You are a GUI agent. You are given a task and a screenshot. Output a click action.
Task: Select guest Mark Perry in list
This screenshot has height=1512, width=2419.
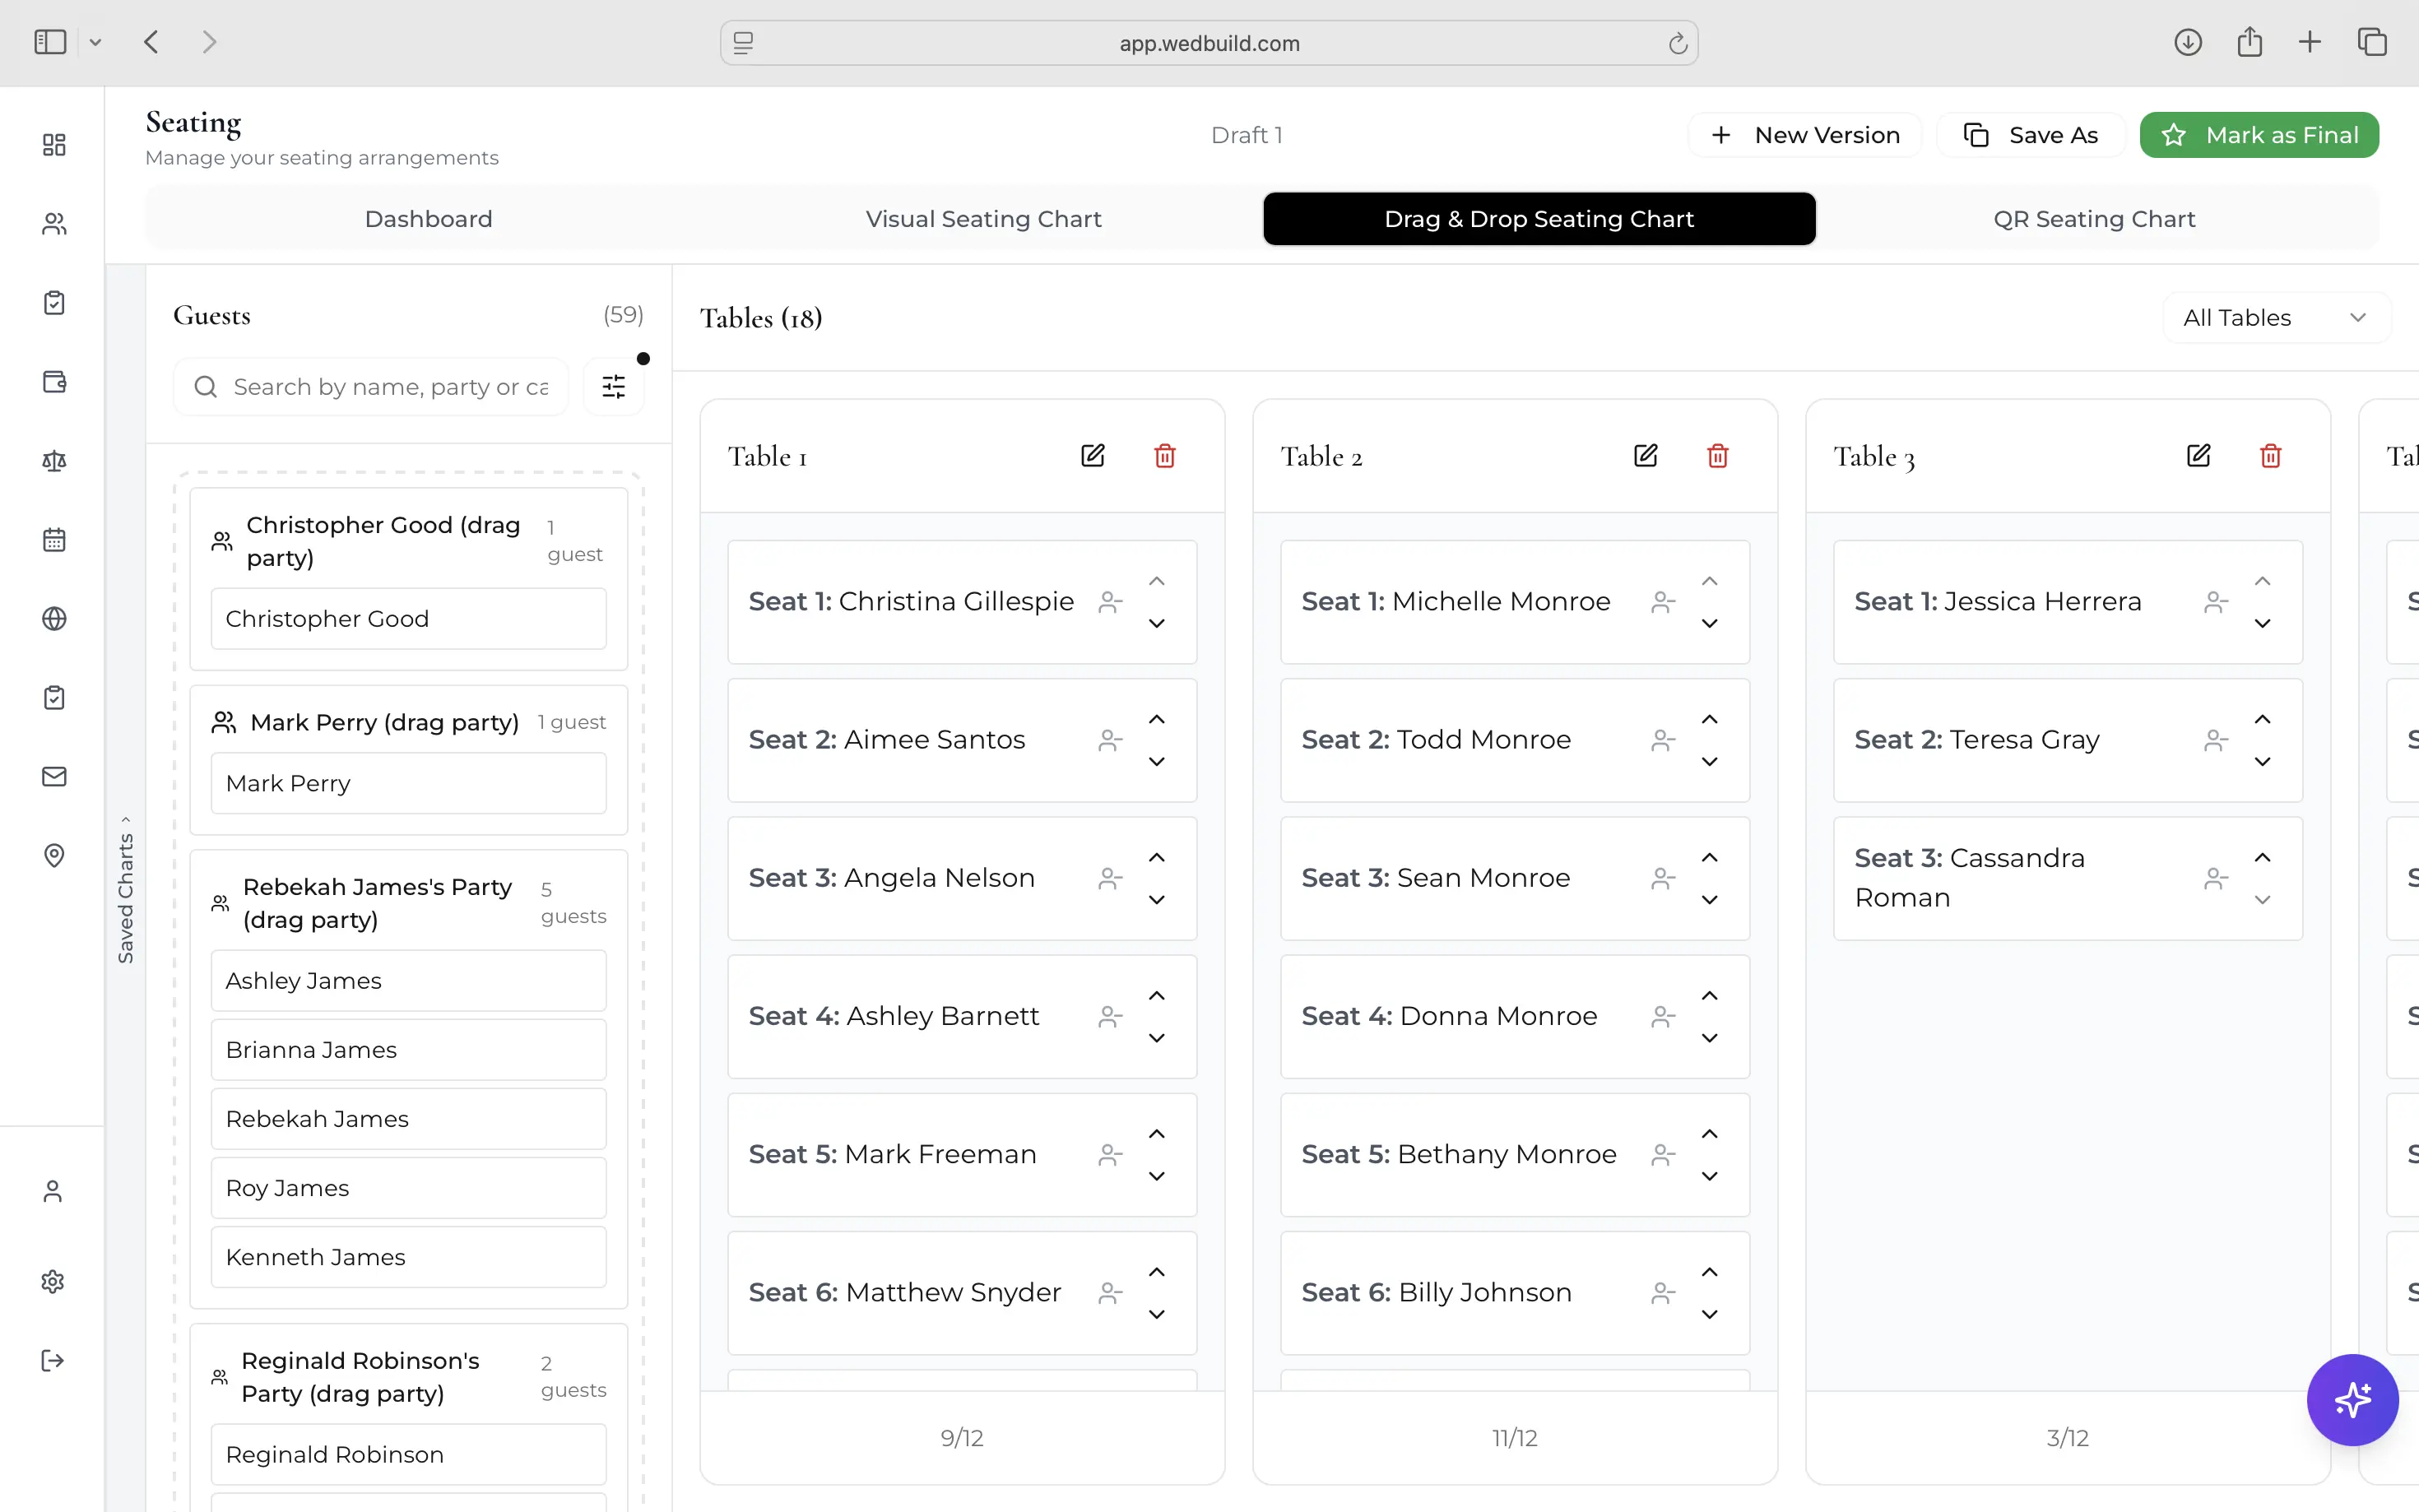(x=408, y=784)
